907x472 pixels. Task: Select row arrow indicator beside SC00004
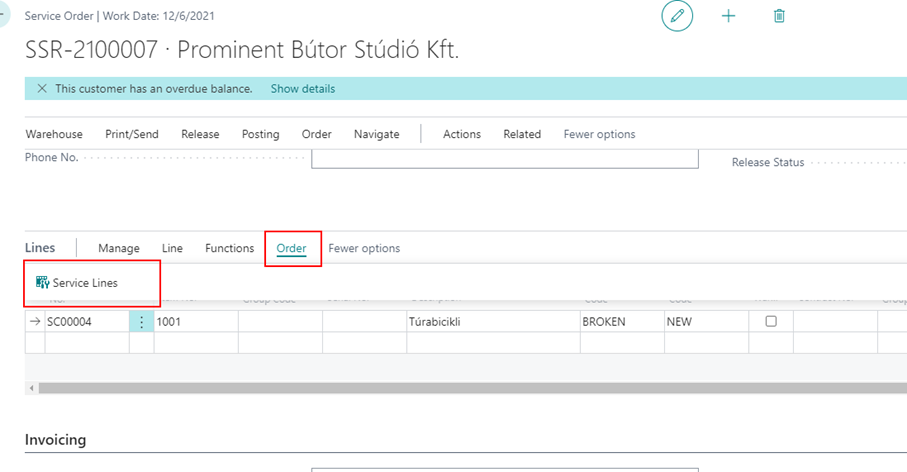(x=35, y=322)
